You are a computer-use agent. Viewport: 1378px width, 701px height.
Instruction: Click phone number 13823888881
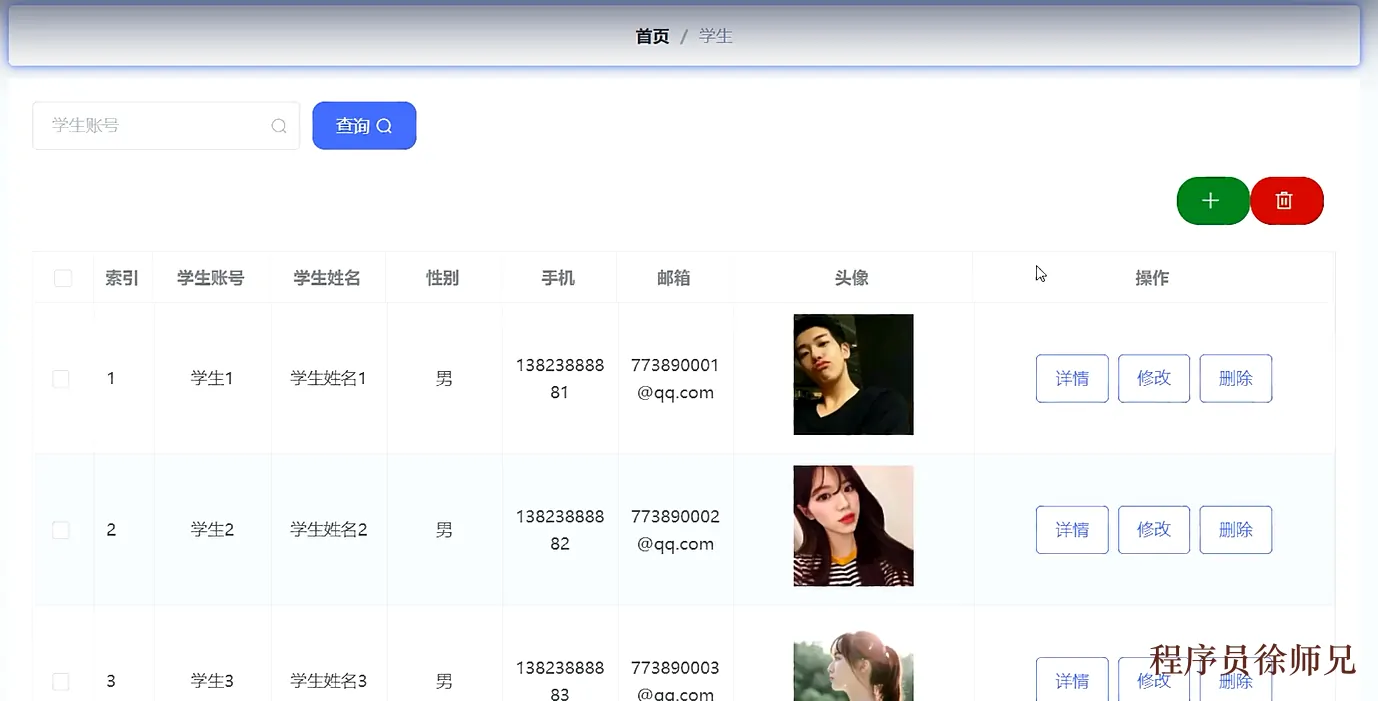[x=560, y=379]
